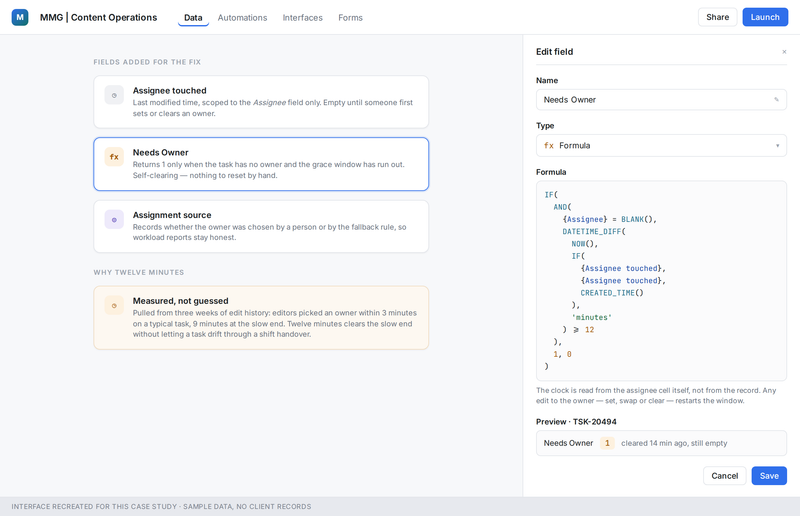This screenshot has width=800, height=516.
Task: Open the Interfaces tab
Action: coord(303,17)
